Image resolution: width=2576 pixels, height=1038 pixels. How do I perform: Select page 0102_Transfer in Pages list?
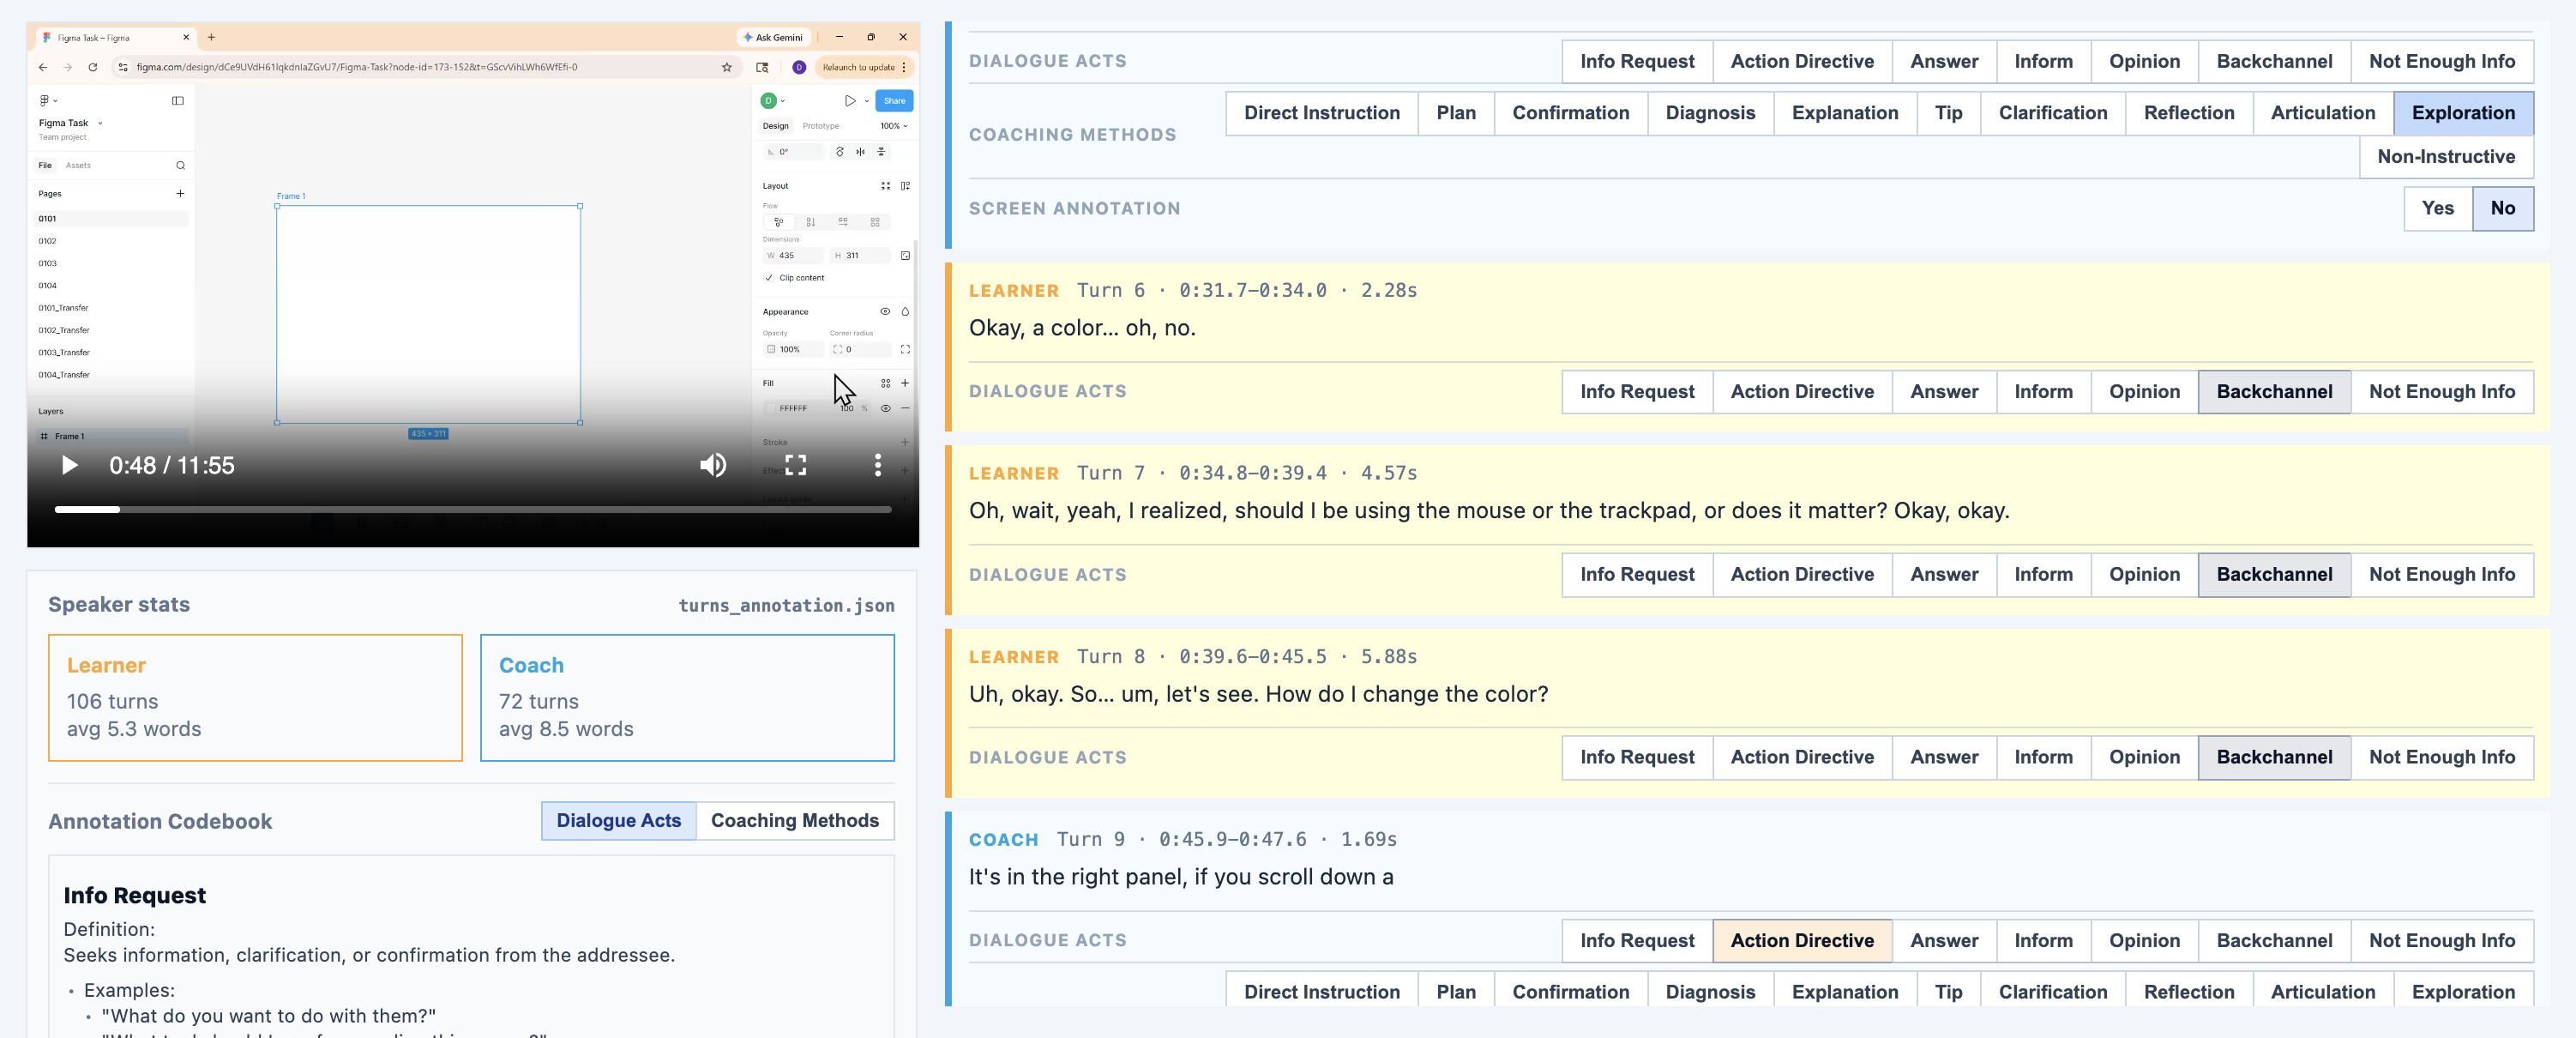tap(64, 330)
